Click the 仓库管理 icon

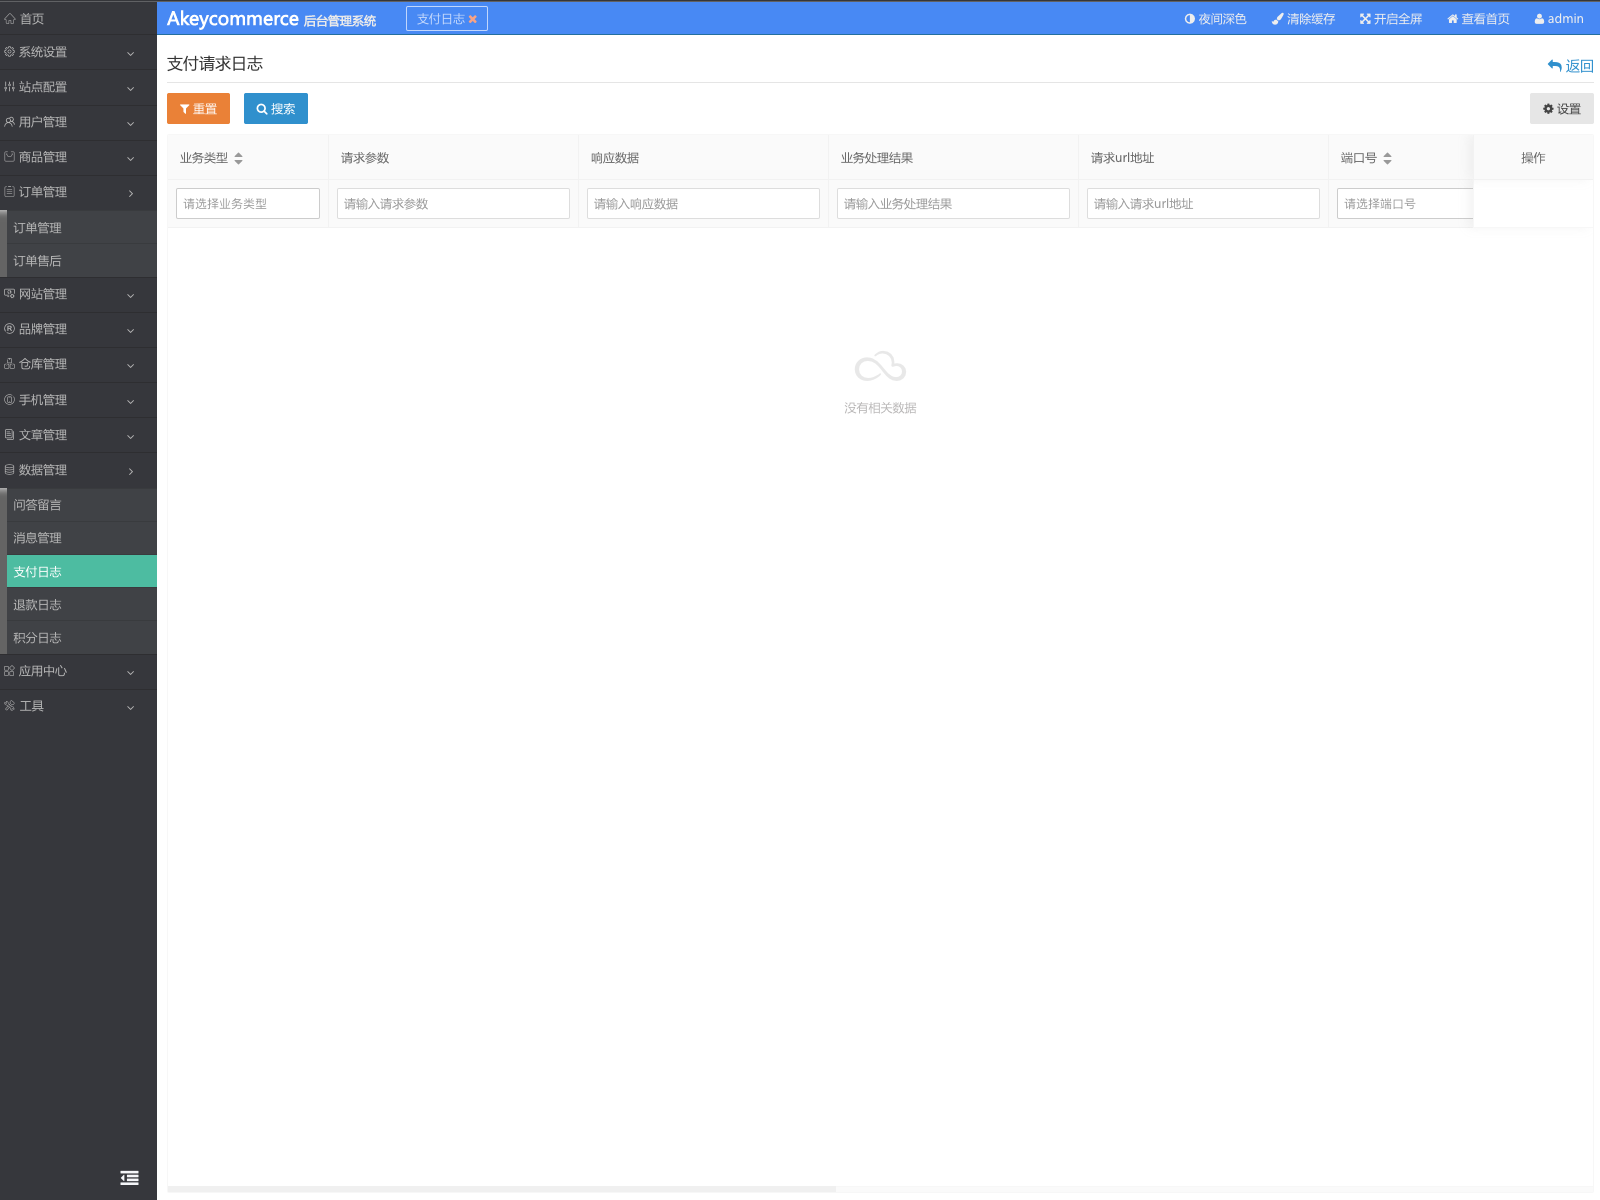(x=9, y=364)
